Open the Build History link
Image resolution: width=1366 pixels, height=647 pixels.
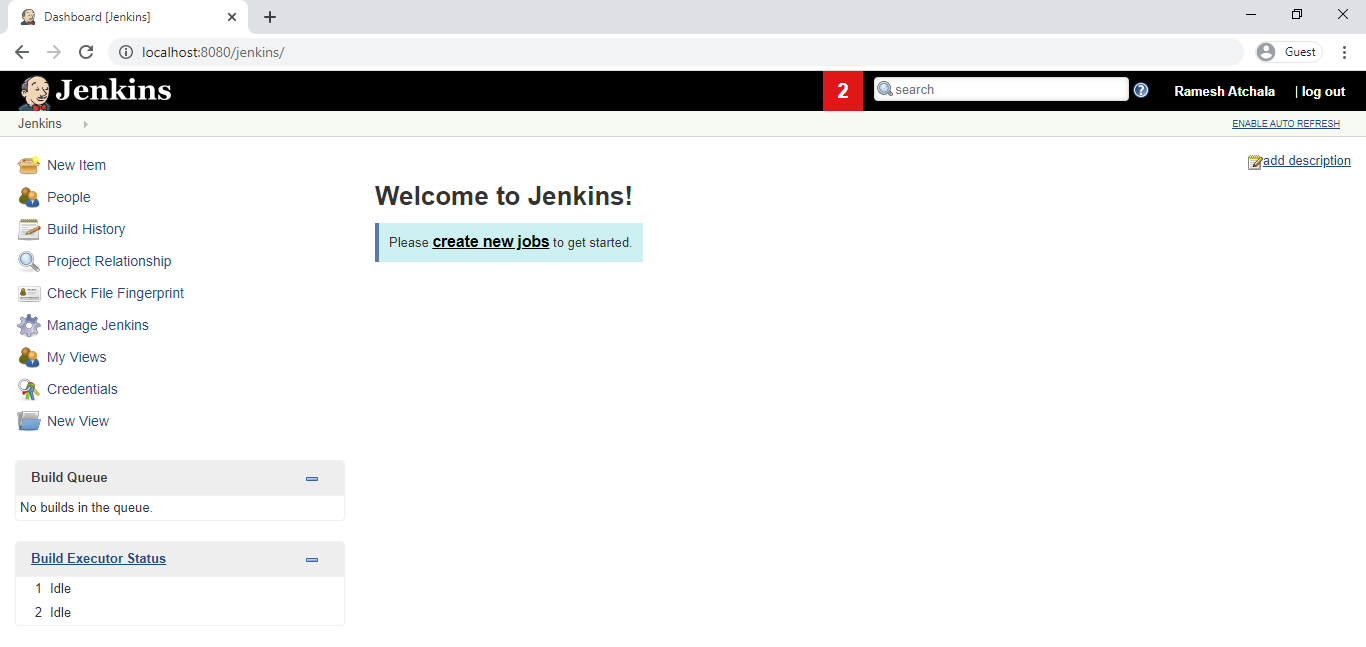(x=86, y=229)
